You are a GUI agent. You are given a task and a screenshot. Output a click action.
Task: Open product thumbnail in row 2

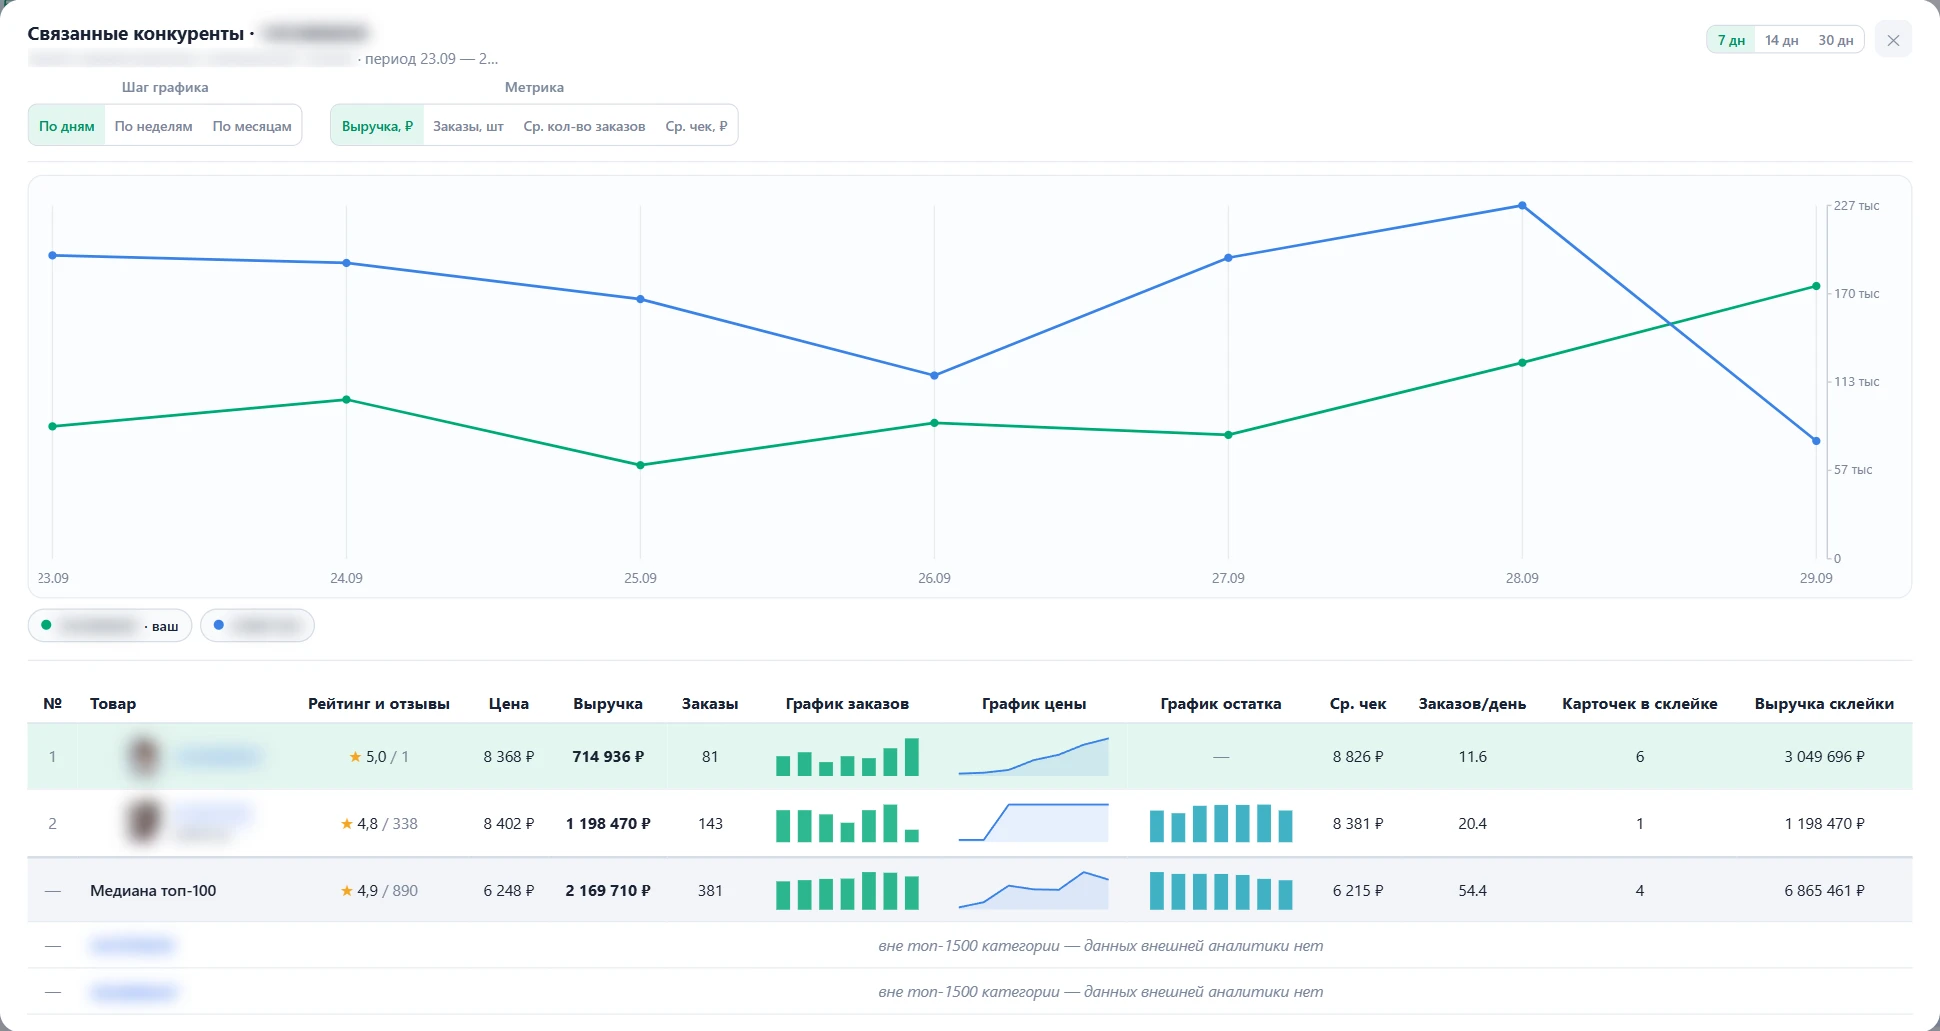click(144, 822)
